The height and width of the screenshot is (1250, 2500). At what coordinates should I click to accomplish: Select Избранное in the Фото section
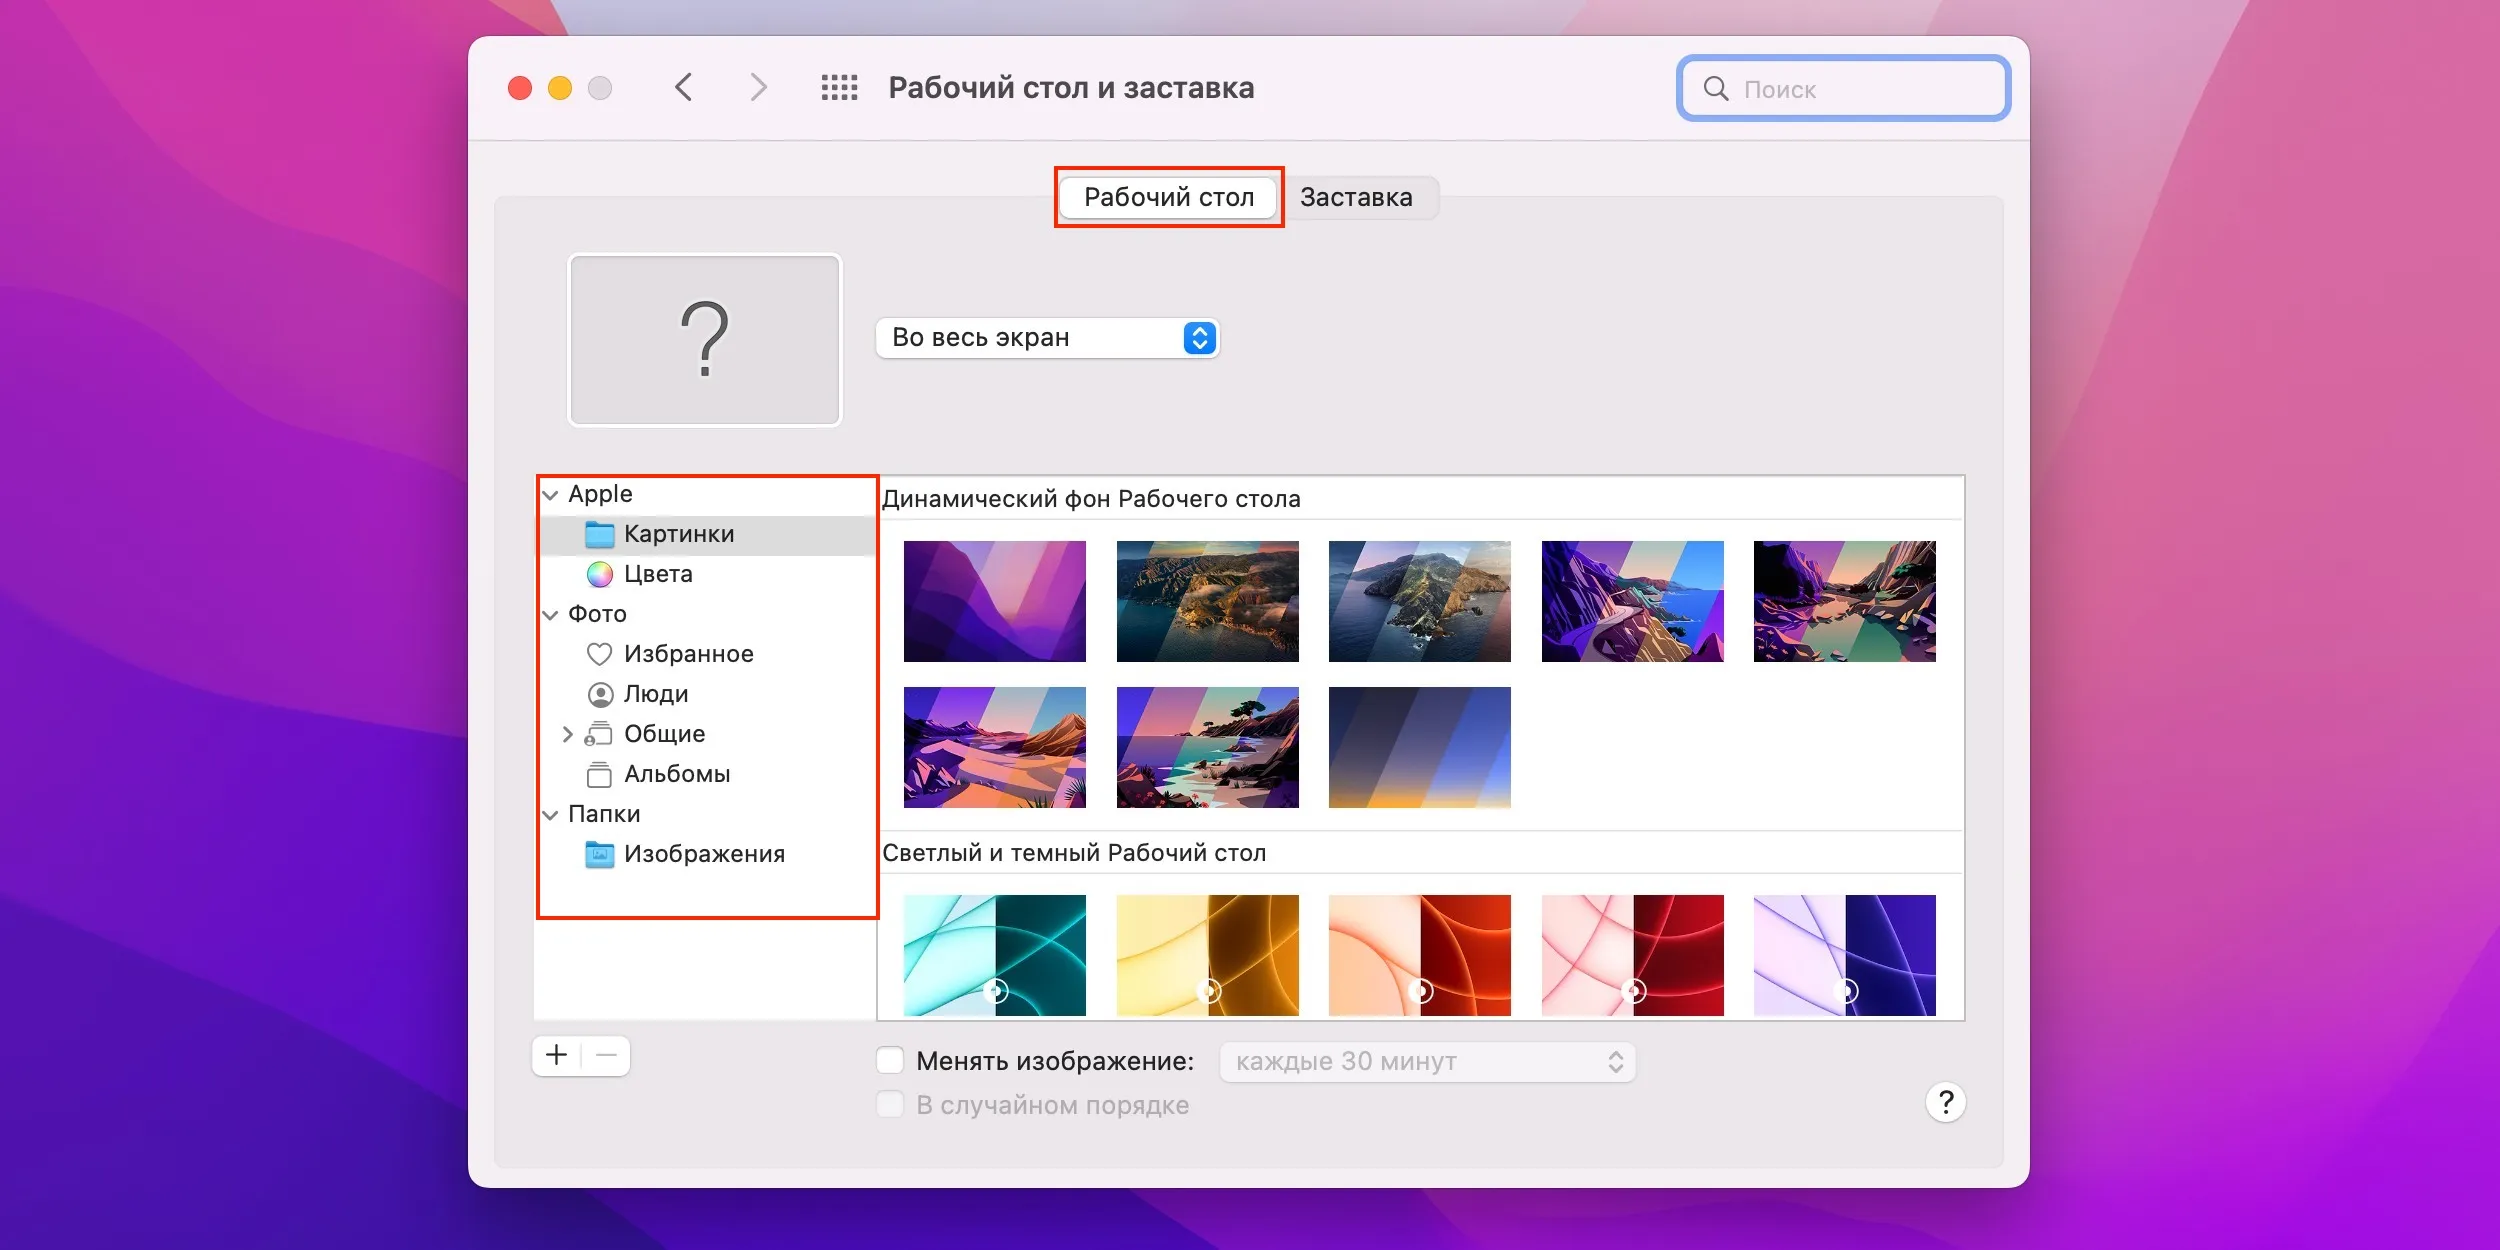[x=707, y=654]
